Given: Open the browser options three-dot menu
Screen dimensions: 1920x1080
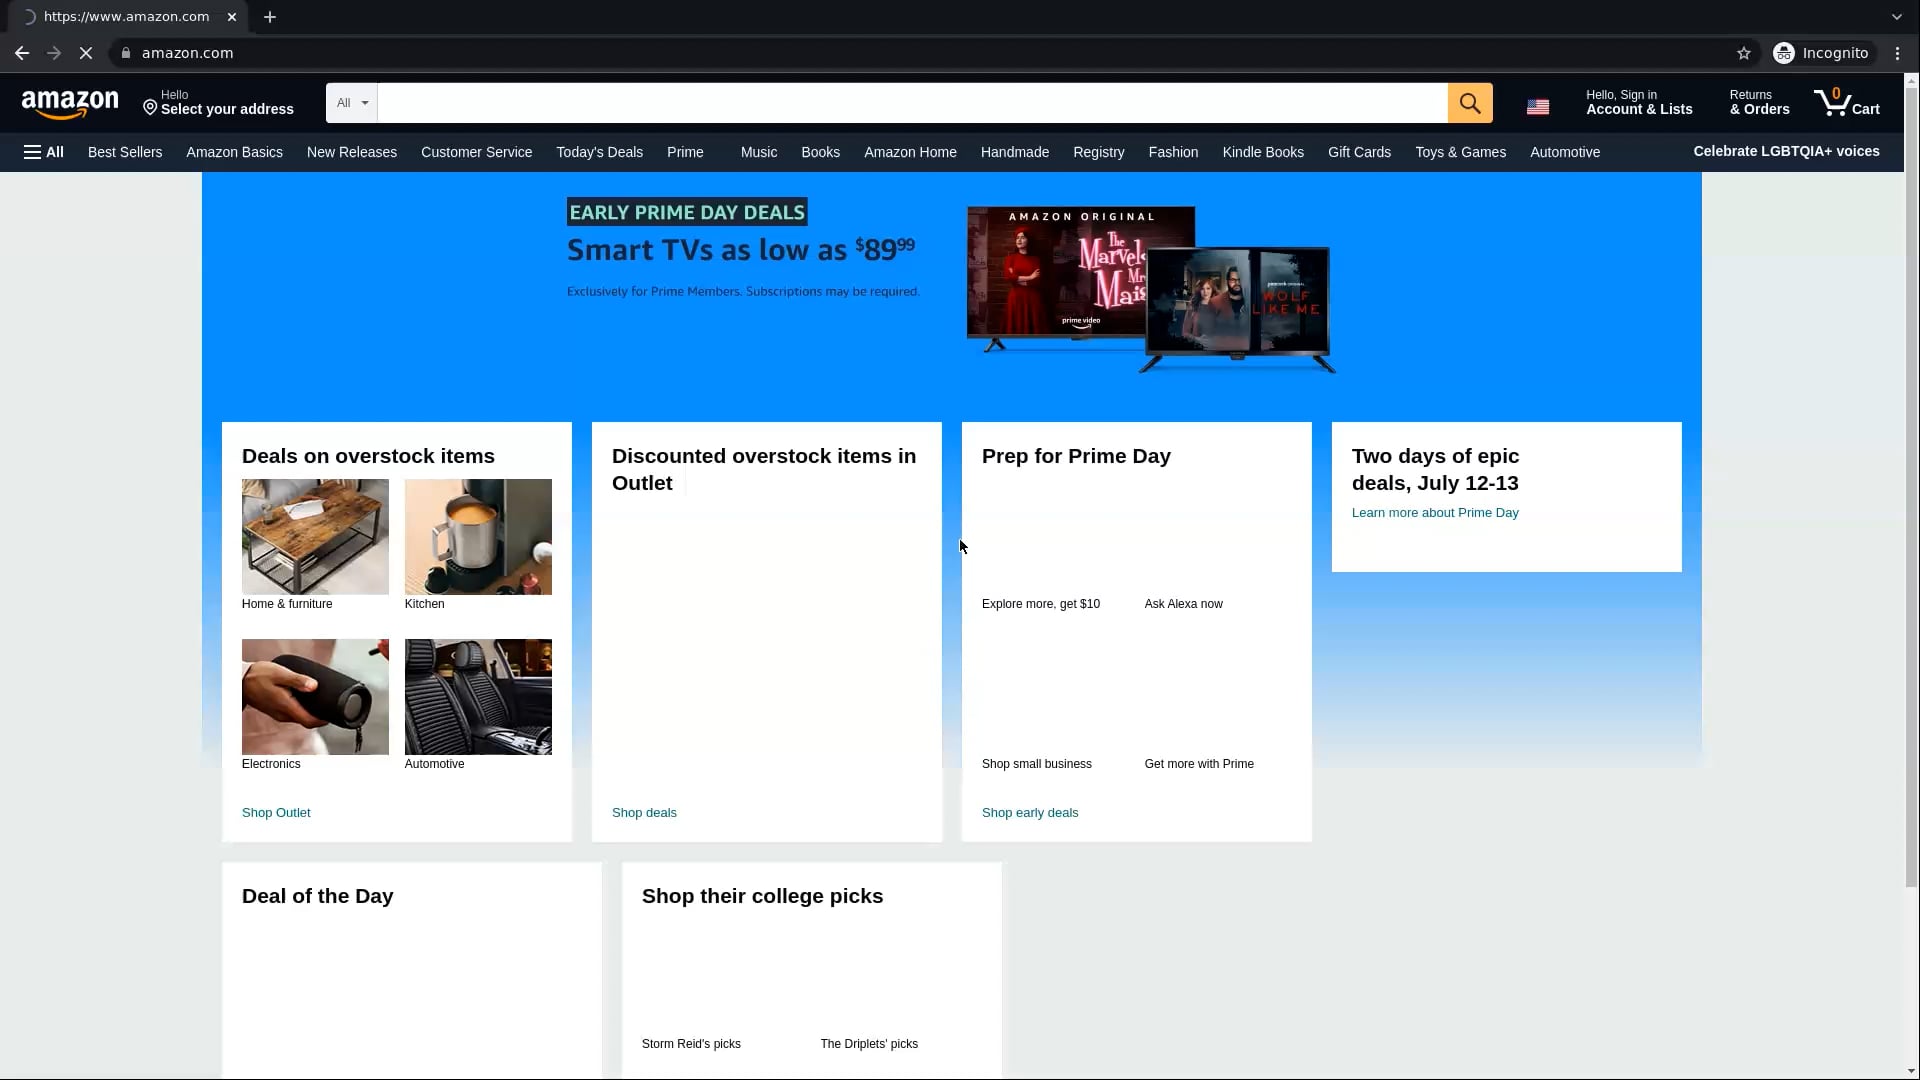Looking at the screenshot, I should point(1897,53).
